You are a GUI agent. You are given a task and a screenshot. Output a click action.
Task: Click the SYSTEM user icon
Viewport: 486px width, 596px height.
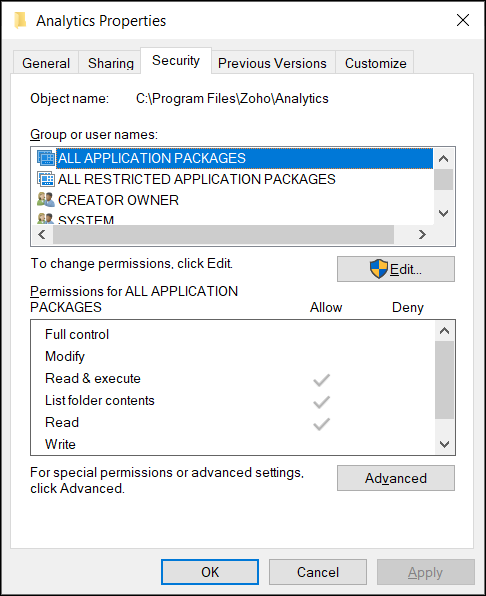46,218
